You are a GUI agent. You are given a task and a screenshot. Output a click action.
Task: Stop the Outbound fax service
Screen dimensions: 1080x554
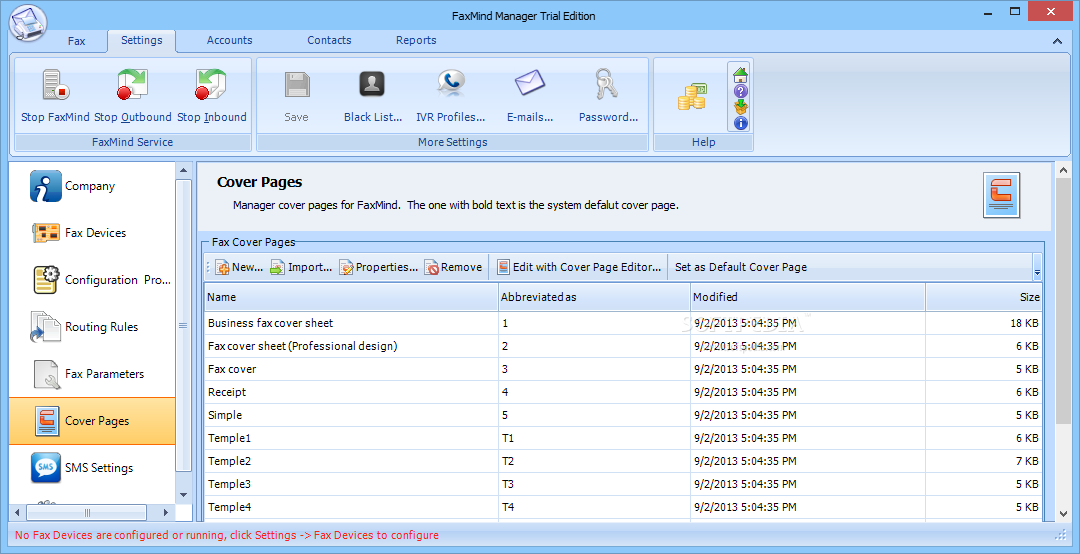pyautogui.click(x=133, y=96)
